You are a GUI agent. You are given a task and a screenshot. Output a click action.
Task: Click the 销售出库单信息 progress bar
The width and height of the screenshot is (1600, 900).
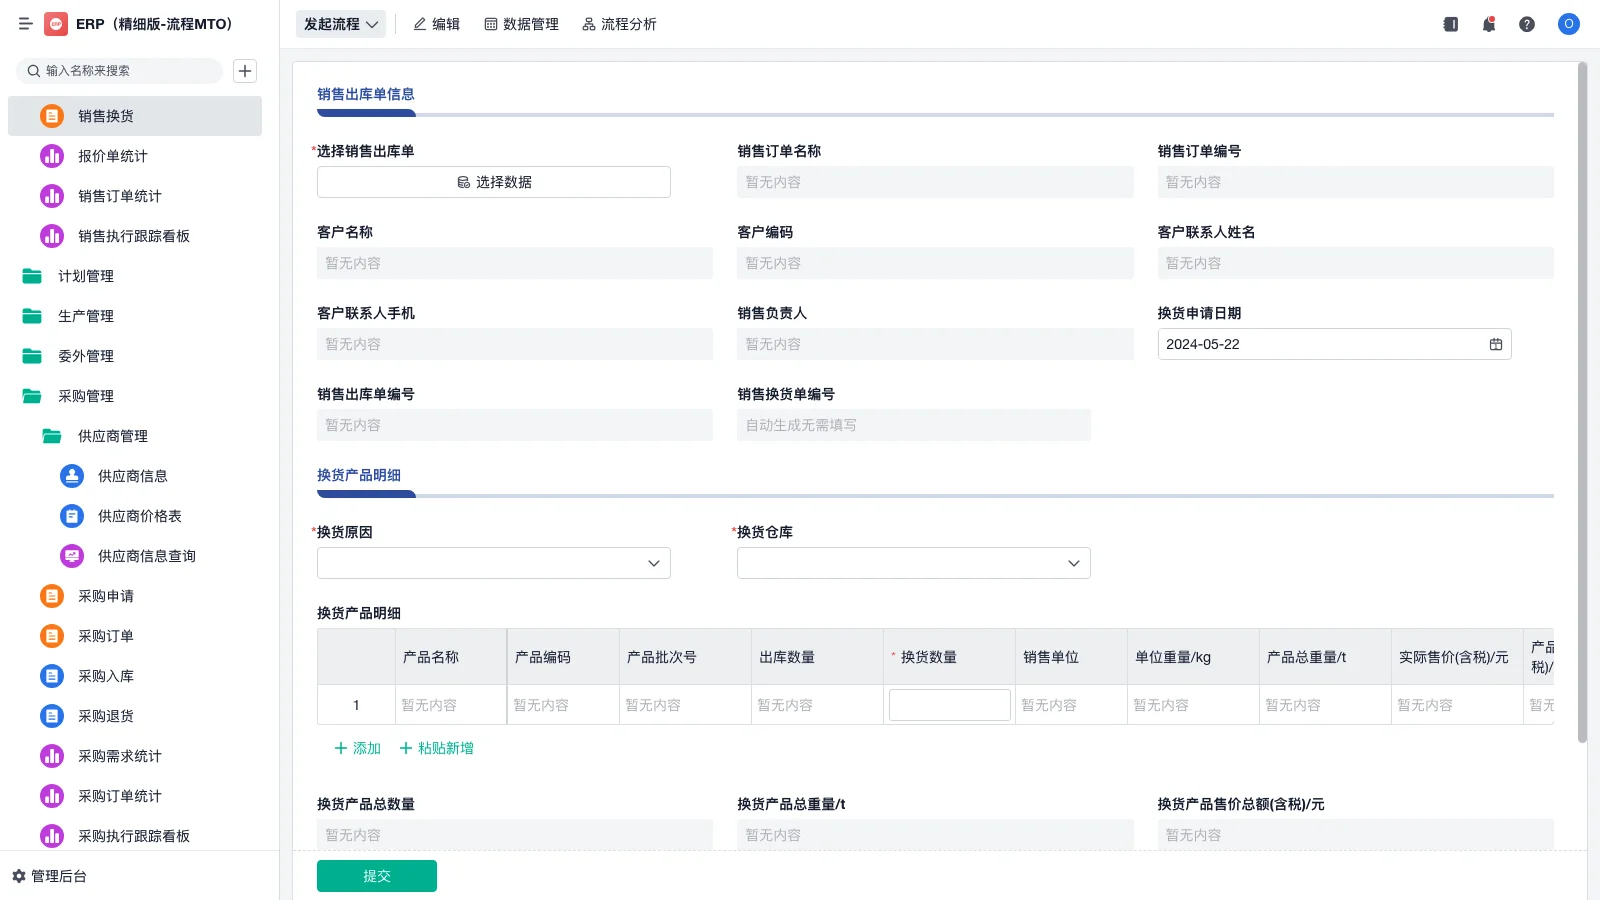(366, 114)
